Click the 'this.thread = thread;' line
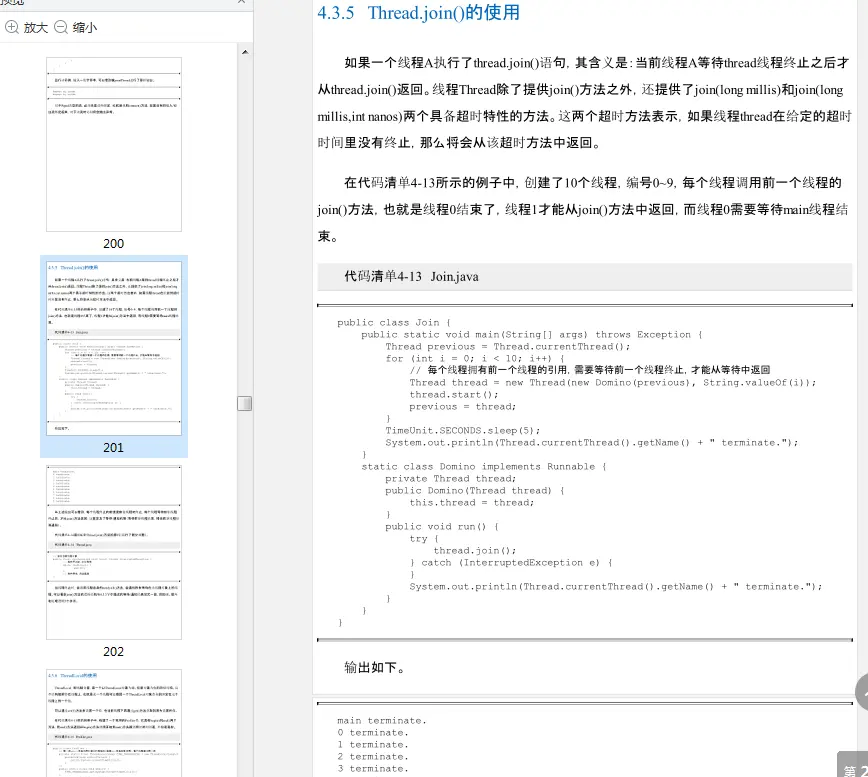The height and width of the screenshot is (777, 868). 472,503
